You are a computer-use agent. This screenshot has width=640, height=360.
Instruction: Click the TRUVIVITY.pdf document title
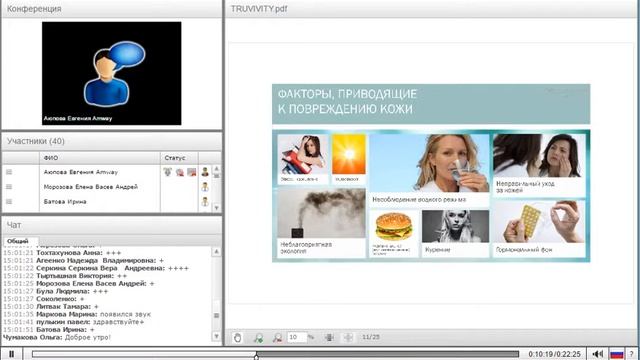pos(259,9)
